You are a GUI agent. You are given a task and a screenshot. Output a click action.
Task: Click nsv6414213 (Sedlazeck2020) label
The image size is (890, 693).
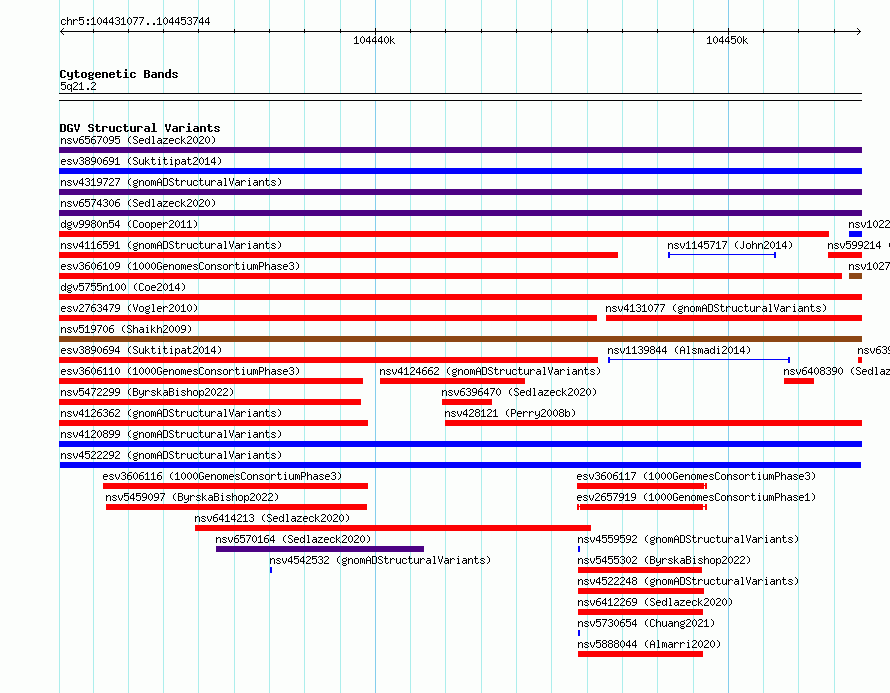click(272, 518)
